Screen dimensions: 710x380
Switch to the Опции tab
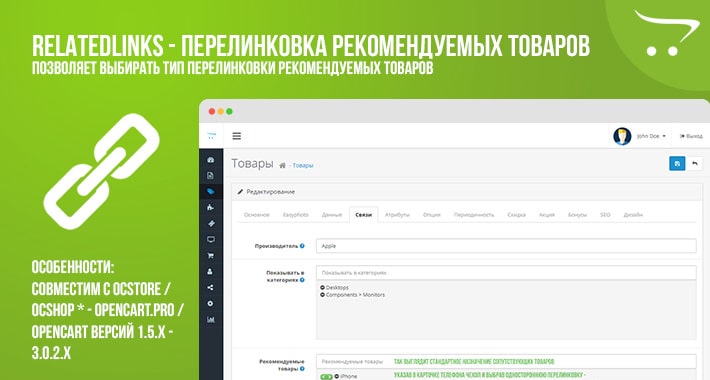pyautogui.click(x=432, y=215)
